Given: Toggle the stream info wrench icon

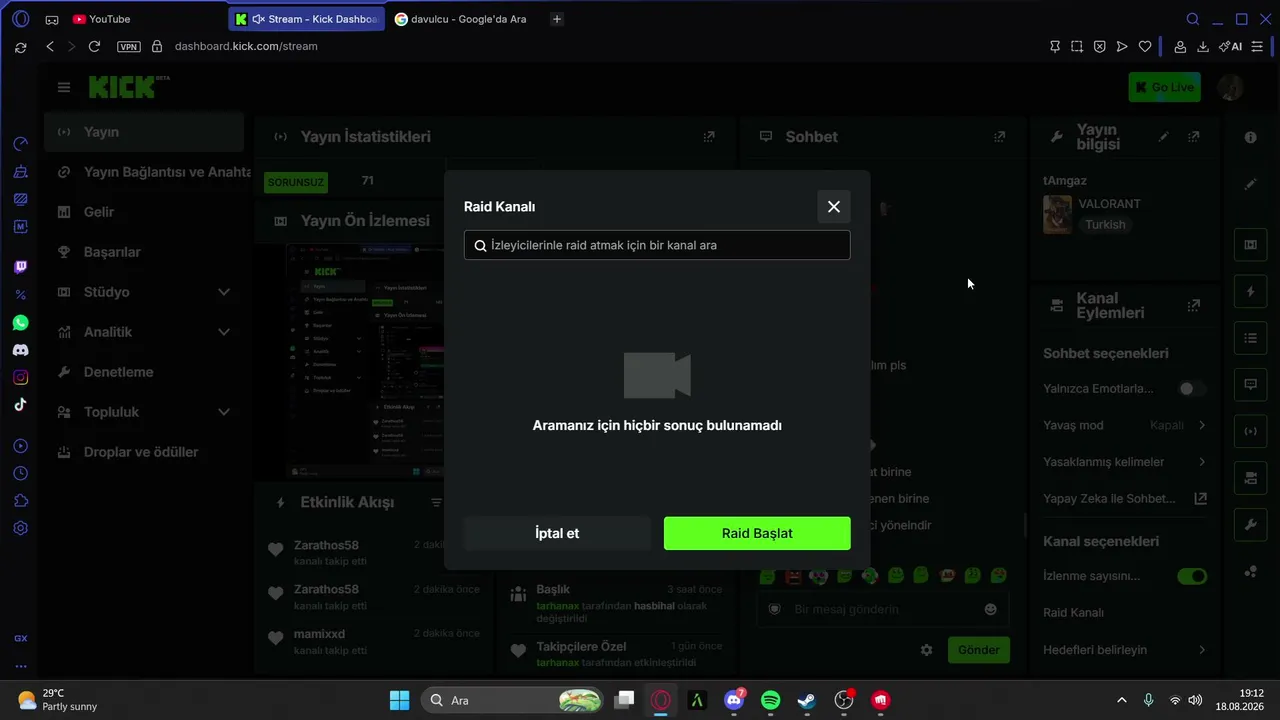Looking at the screenshot, I should 1250,525.
